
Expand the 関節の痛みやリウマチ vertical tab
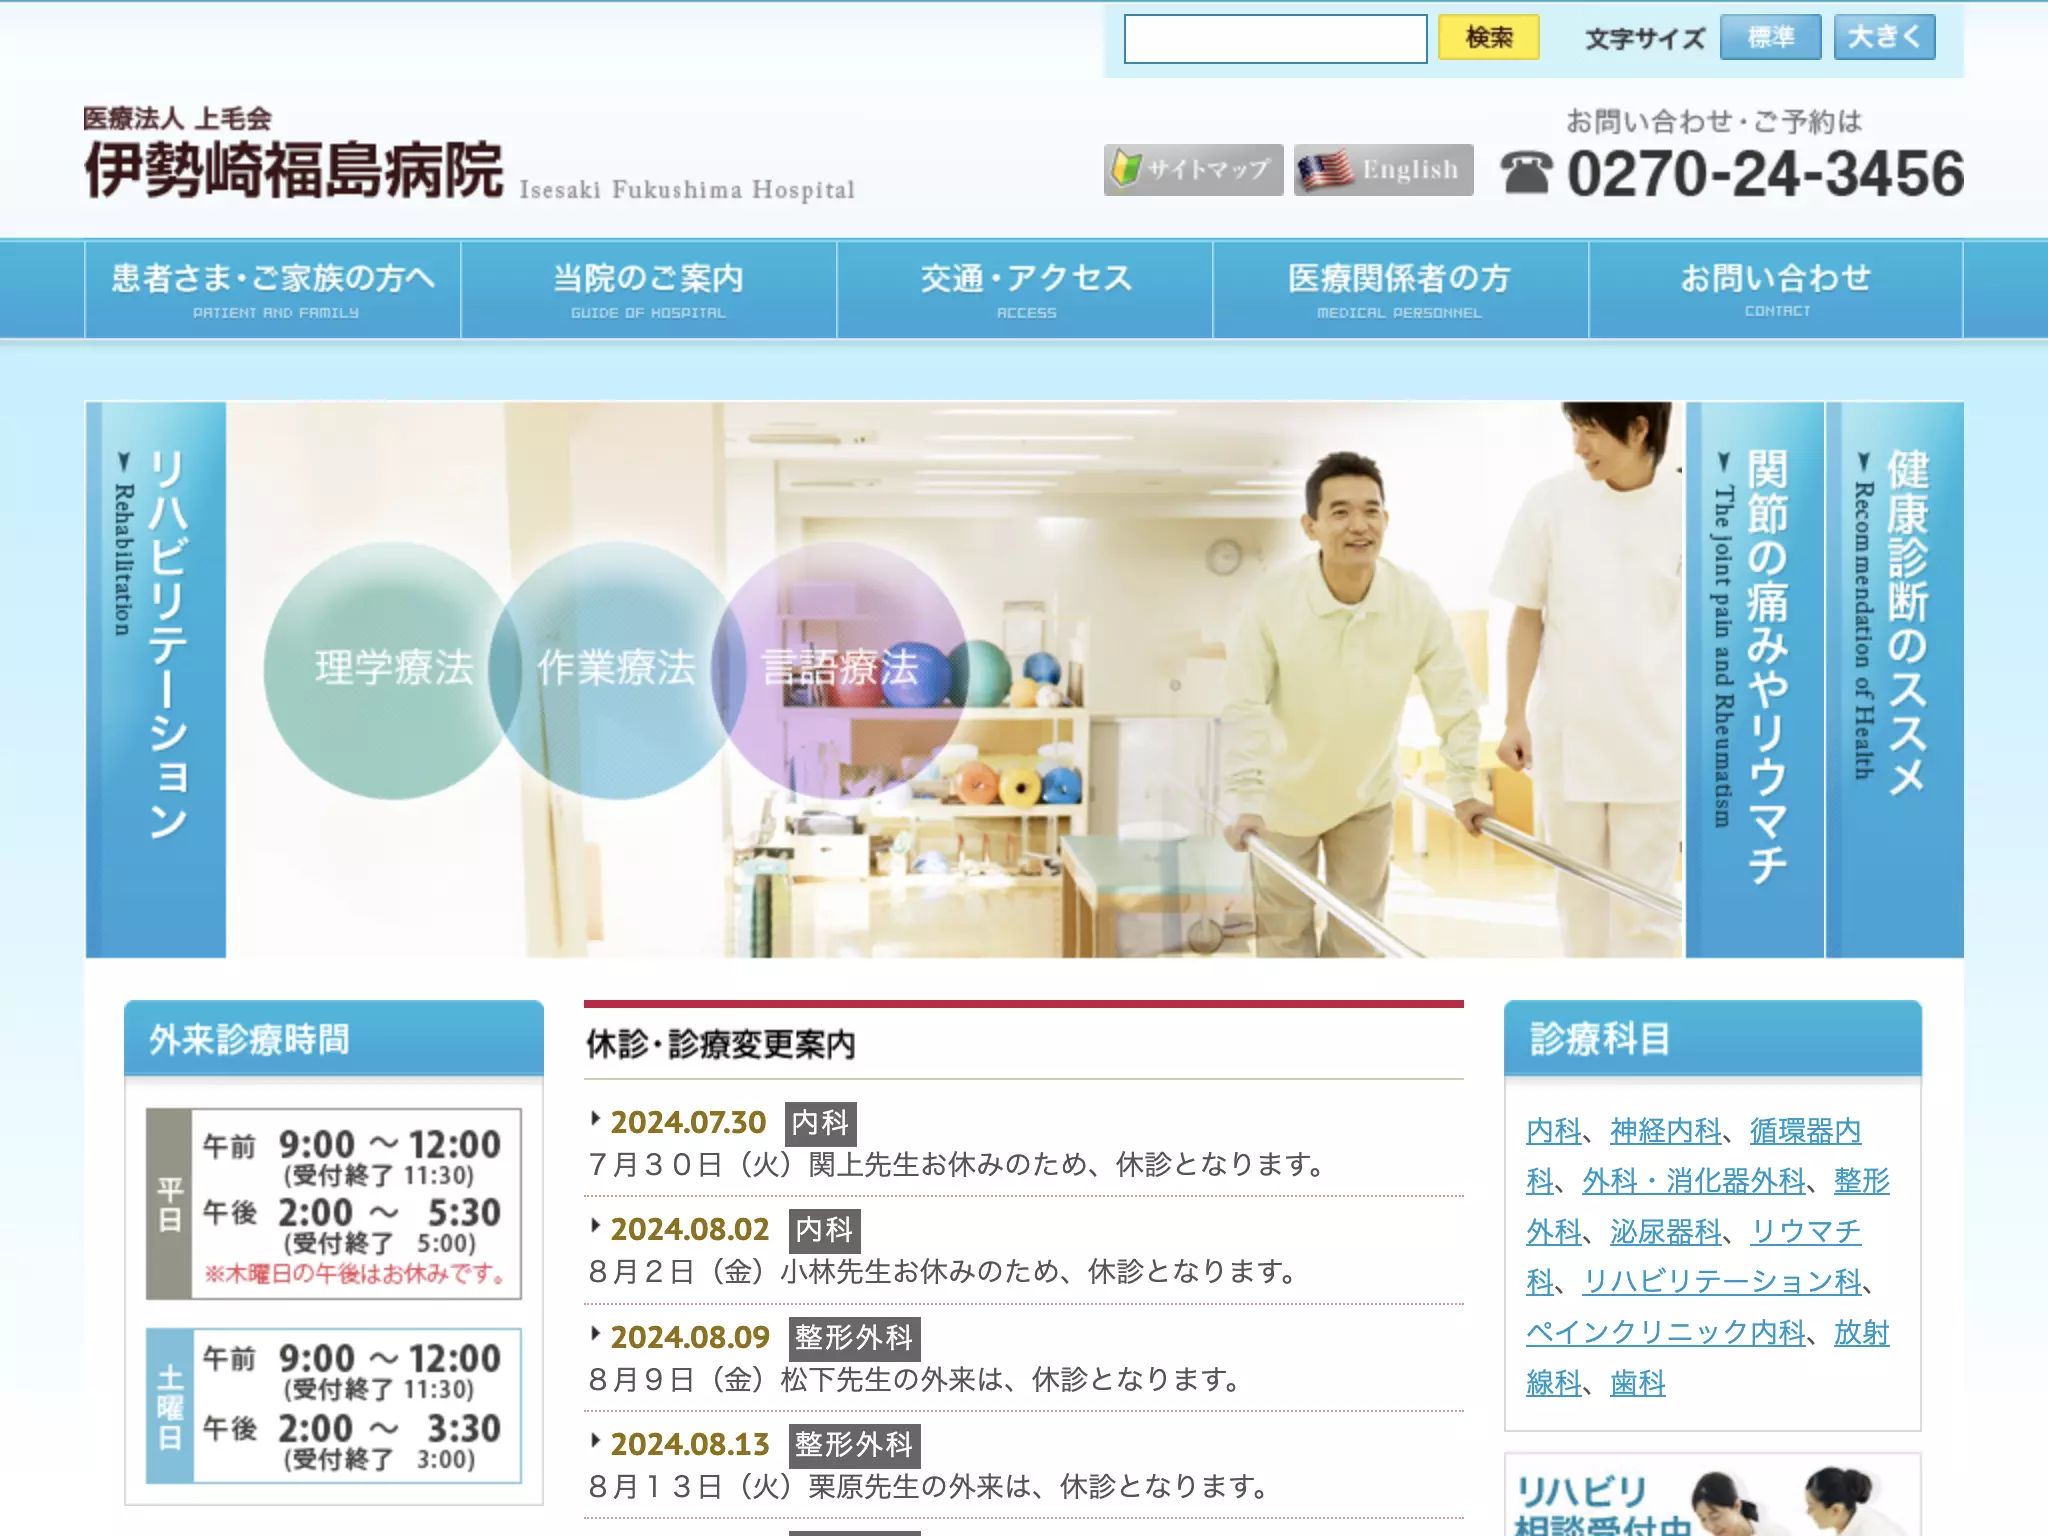[1755, 680]
